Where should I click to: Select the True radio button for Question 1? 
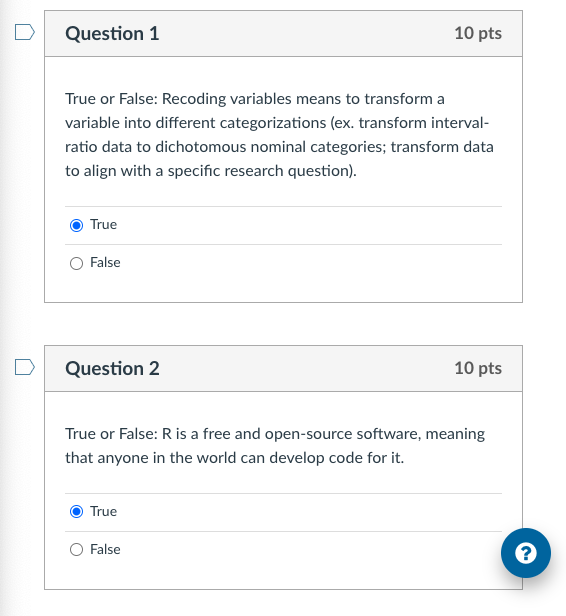[x=76, y=226]
